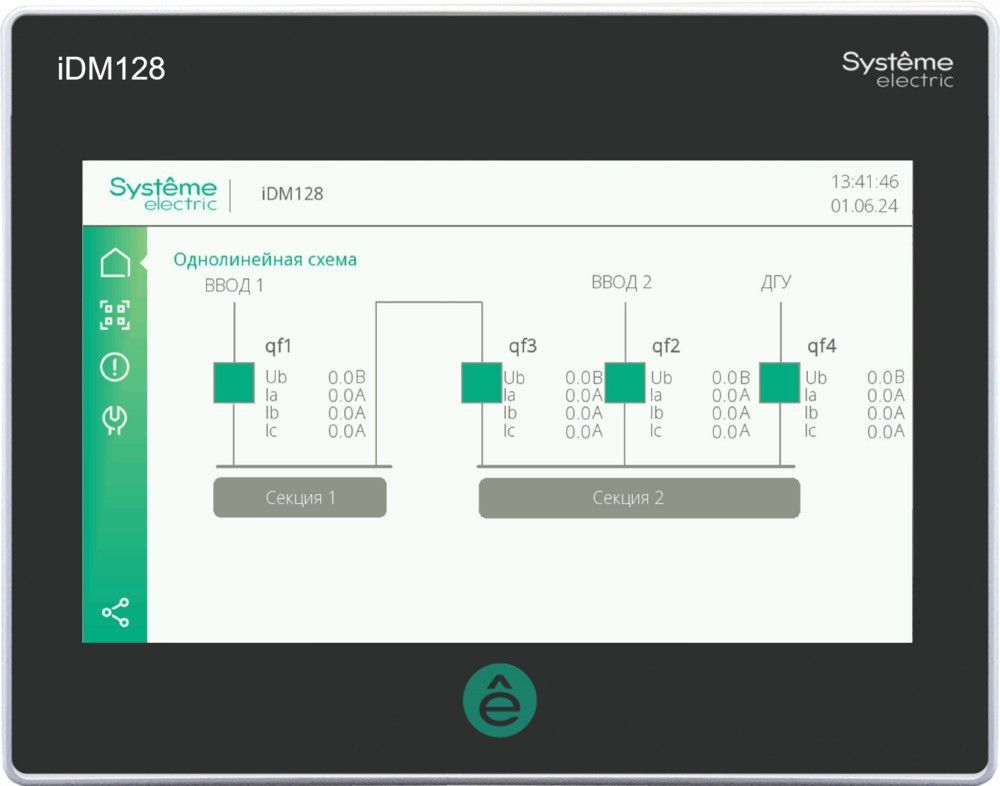Image resolution: width=1000 pixels, height=786 pixels.
Task: Toggle the qf1 circuit breaker square
Action: point(234,383)
